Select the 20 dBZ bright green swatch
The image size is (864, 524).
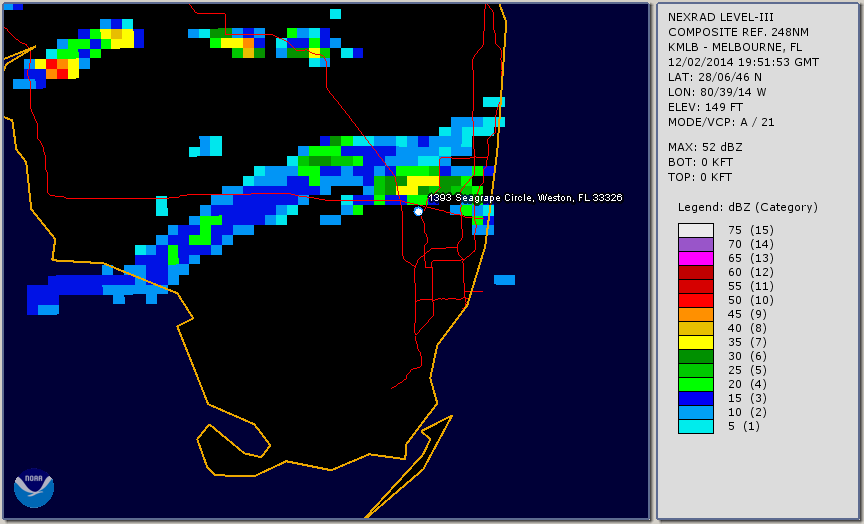696,385
